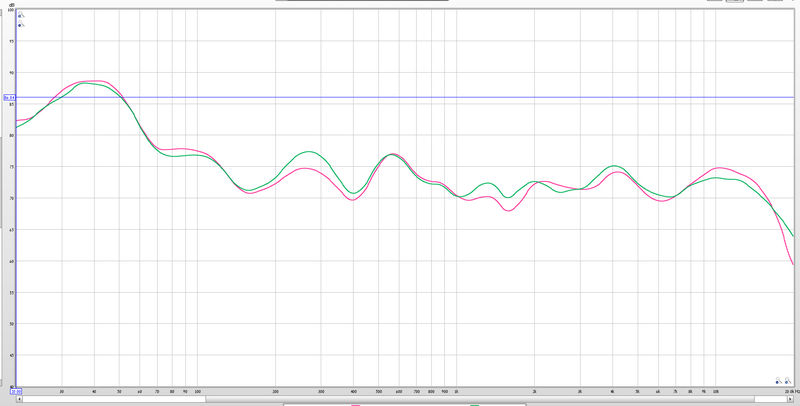Click the horizontal scrollbar right arrow

pos(790,399)
